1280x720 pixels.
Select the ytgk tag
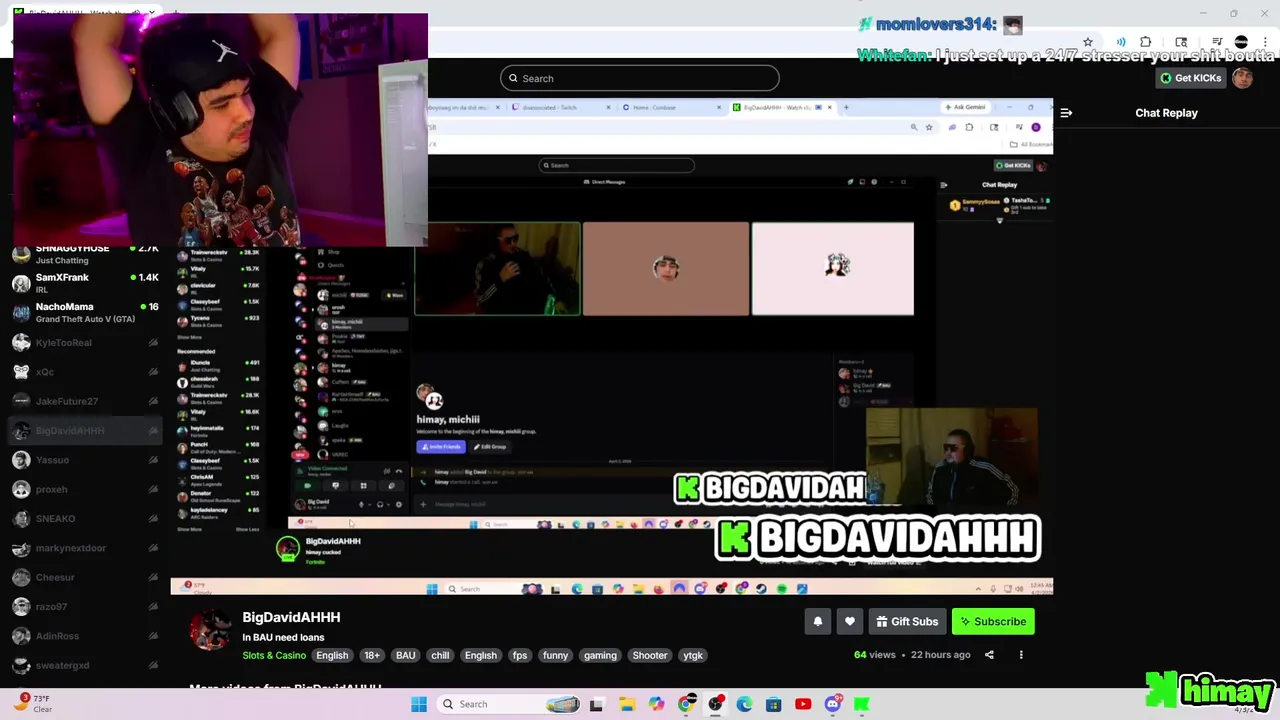693,656
